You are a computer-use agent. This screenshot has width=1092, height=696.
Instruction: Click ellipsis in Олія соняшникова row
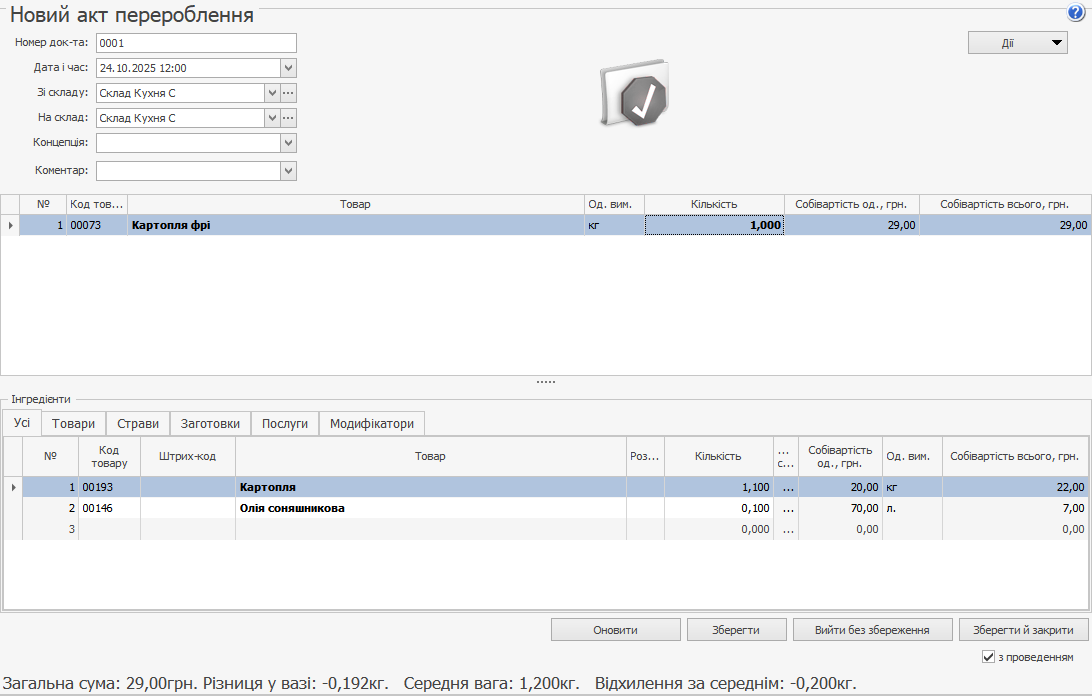(x=787, y=508)
